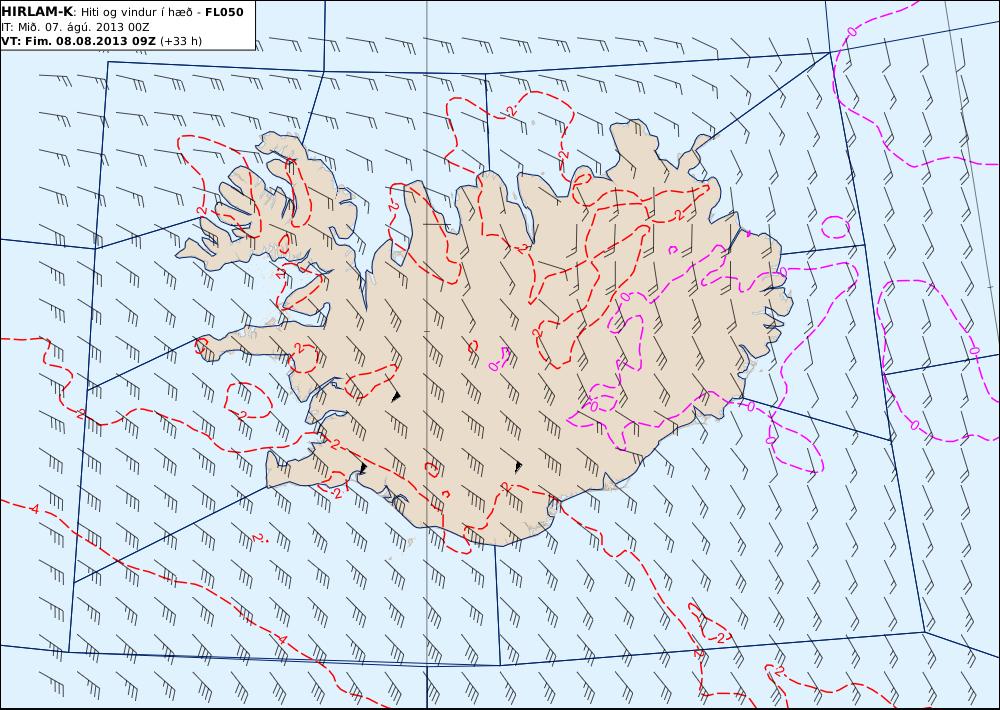Click the FL050 flight level label

pyautogui.click(x=224, y=12)
